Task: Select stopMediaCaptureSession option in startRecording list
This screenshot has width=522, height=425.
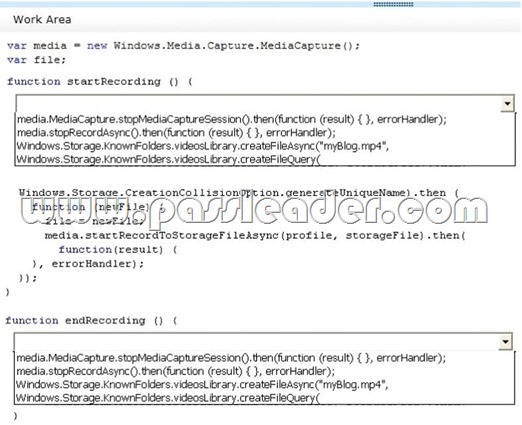Action: [232, 119]
